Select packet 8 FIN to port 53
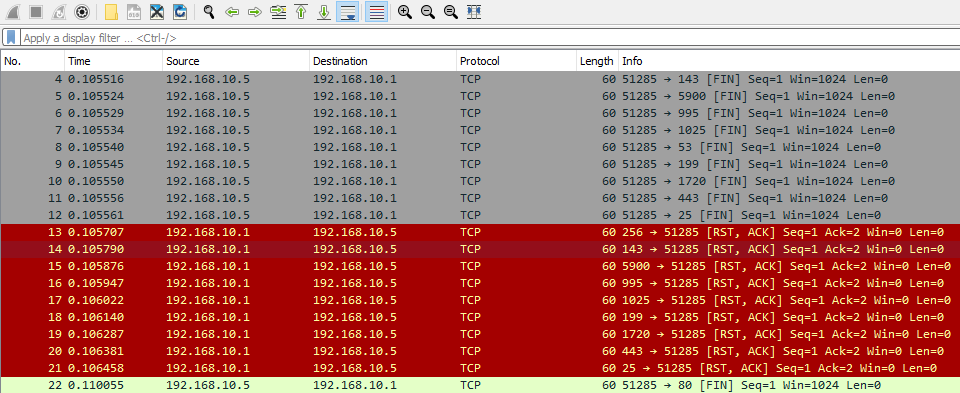This screenshot has height=393, width=960. tap(480, 147)
